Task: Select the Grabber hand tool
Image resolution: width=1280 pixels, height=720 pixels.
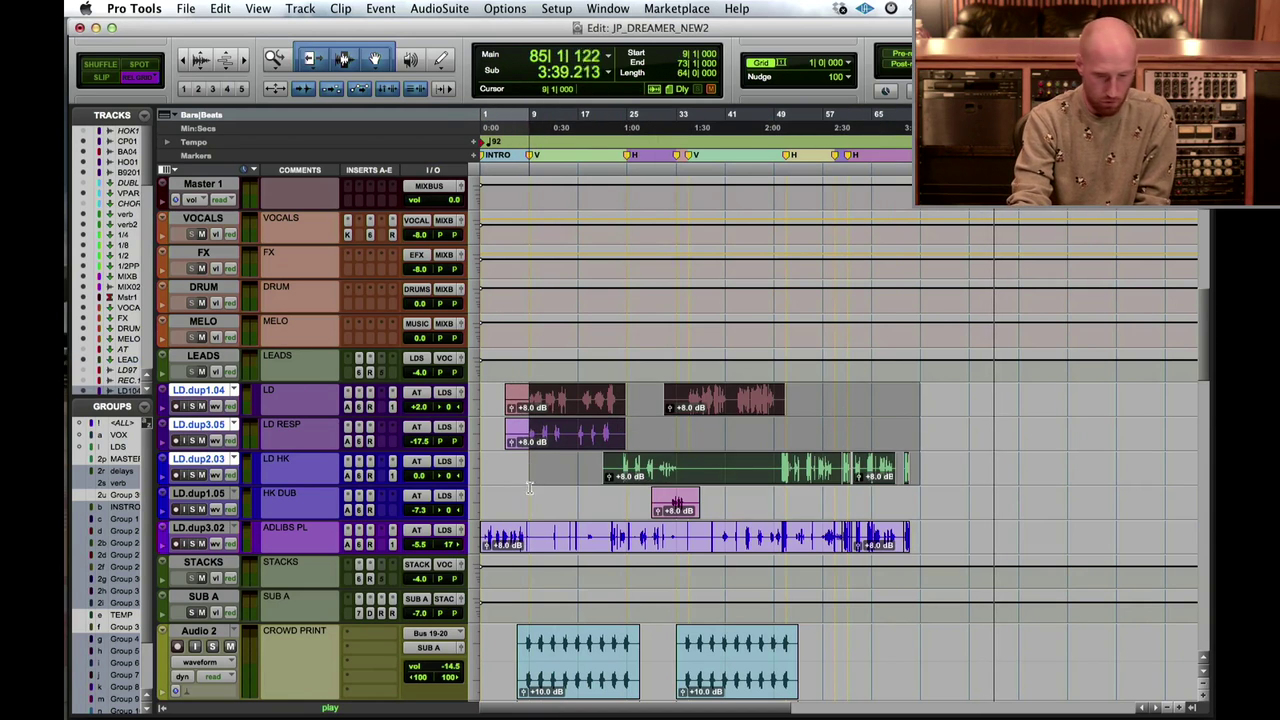Action: pyautogui.click(x=375, y=60)
